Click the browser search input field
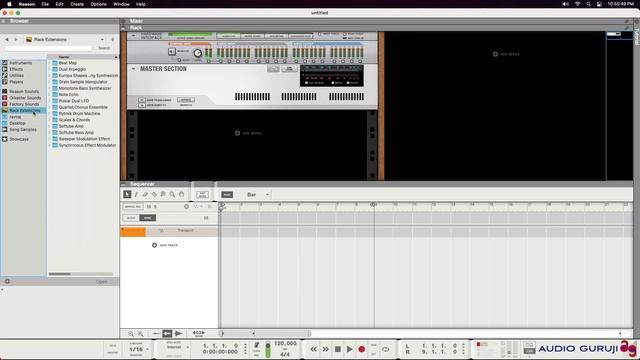 [48, 48]
